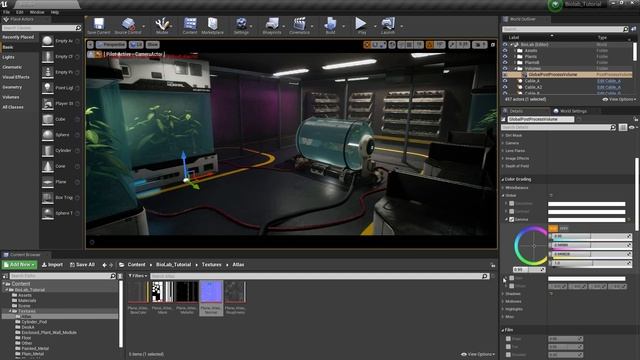
Task: Expand the Midtones section
Action: [x=503, y=302]
